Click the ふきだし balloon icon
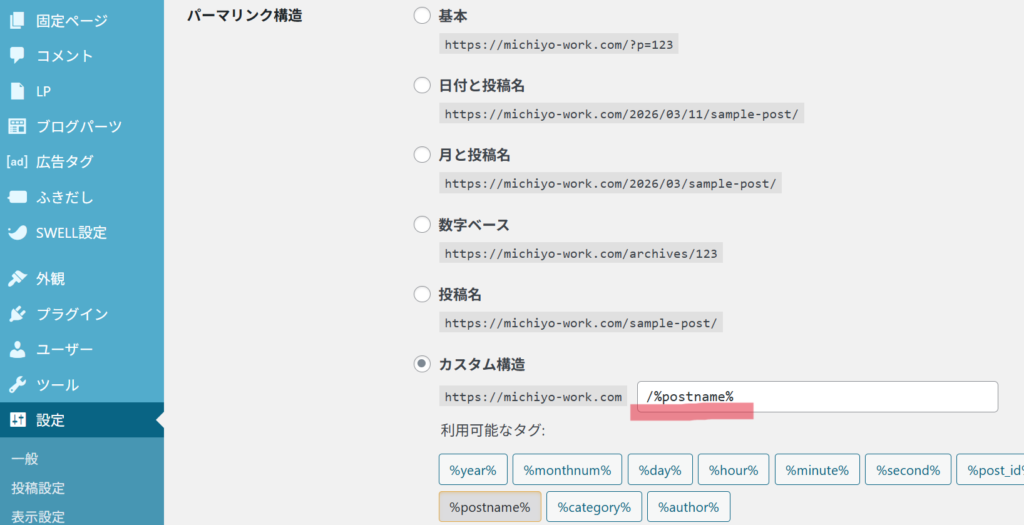The width and height of the screenshot is (1024, 525). click(x=17, y=197)
